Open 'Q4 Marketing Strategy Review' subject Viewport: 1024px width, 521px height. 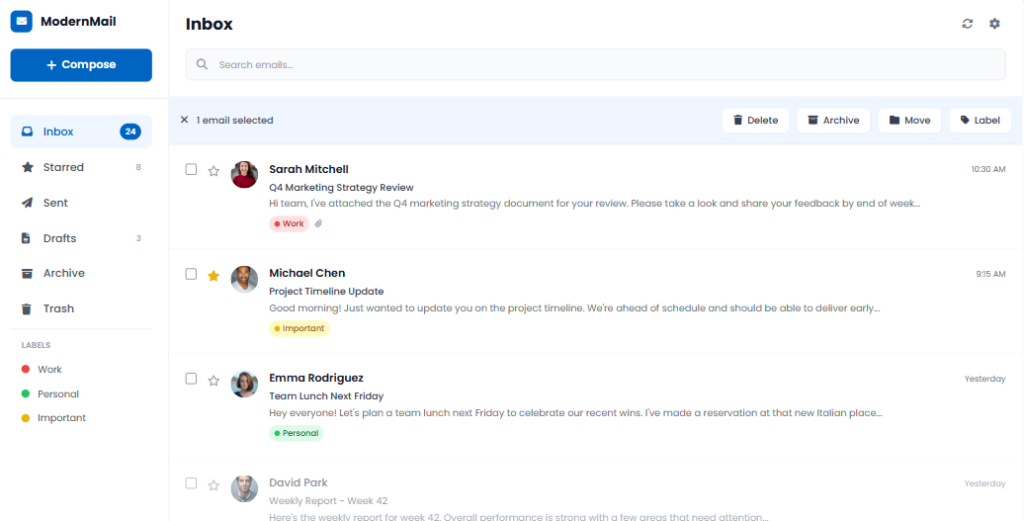342,187
